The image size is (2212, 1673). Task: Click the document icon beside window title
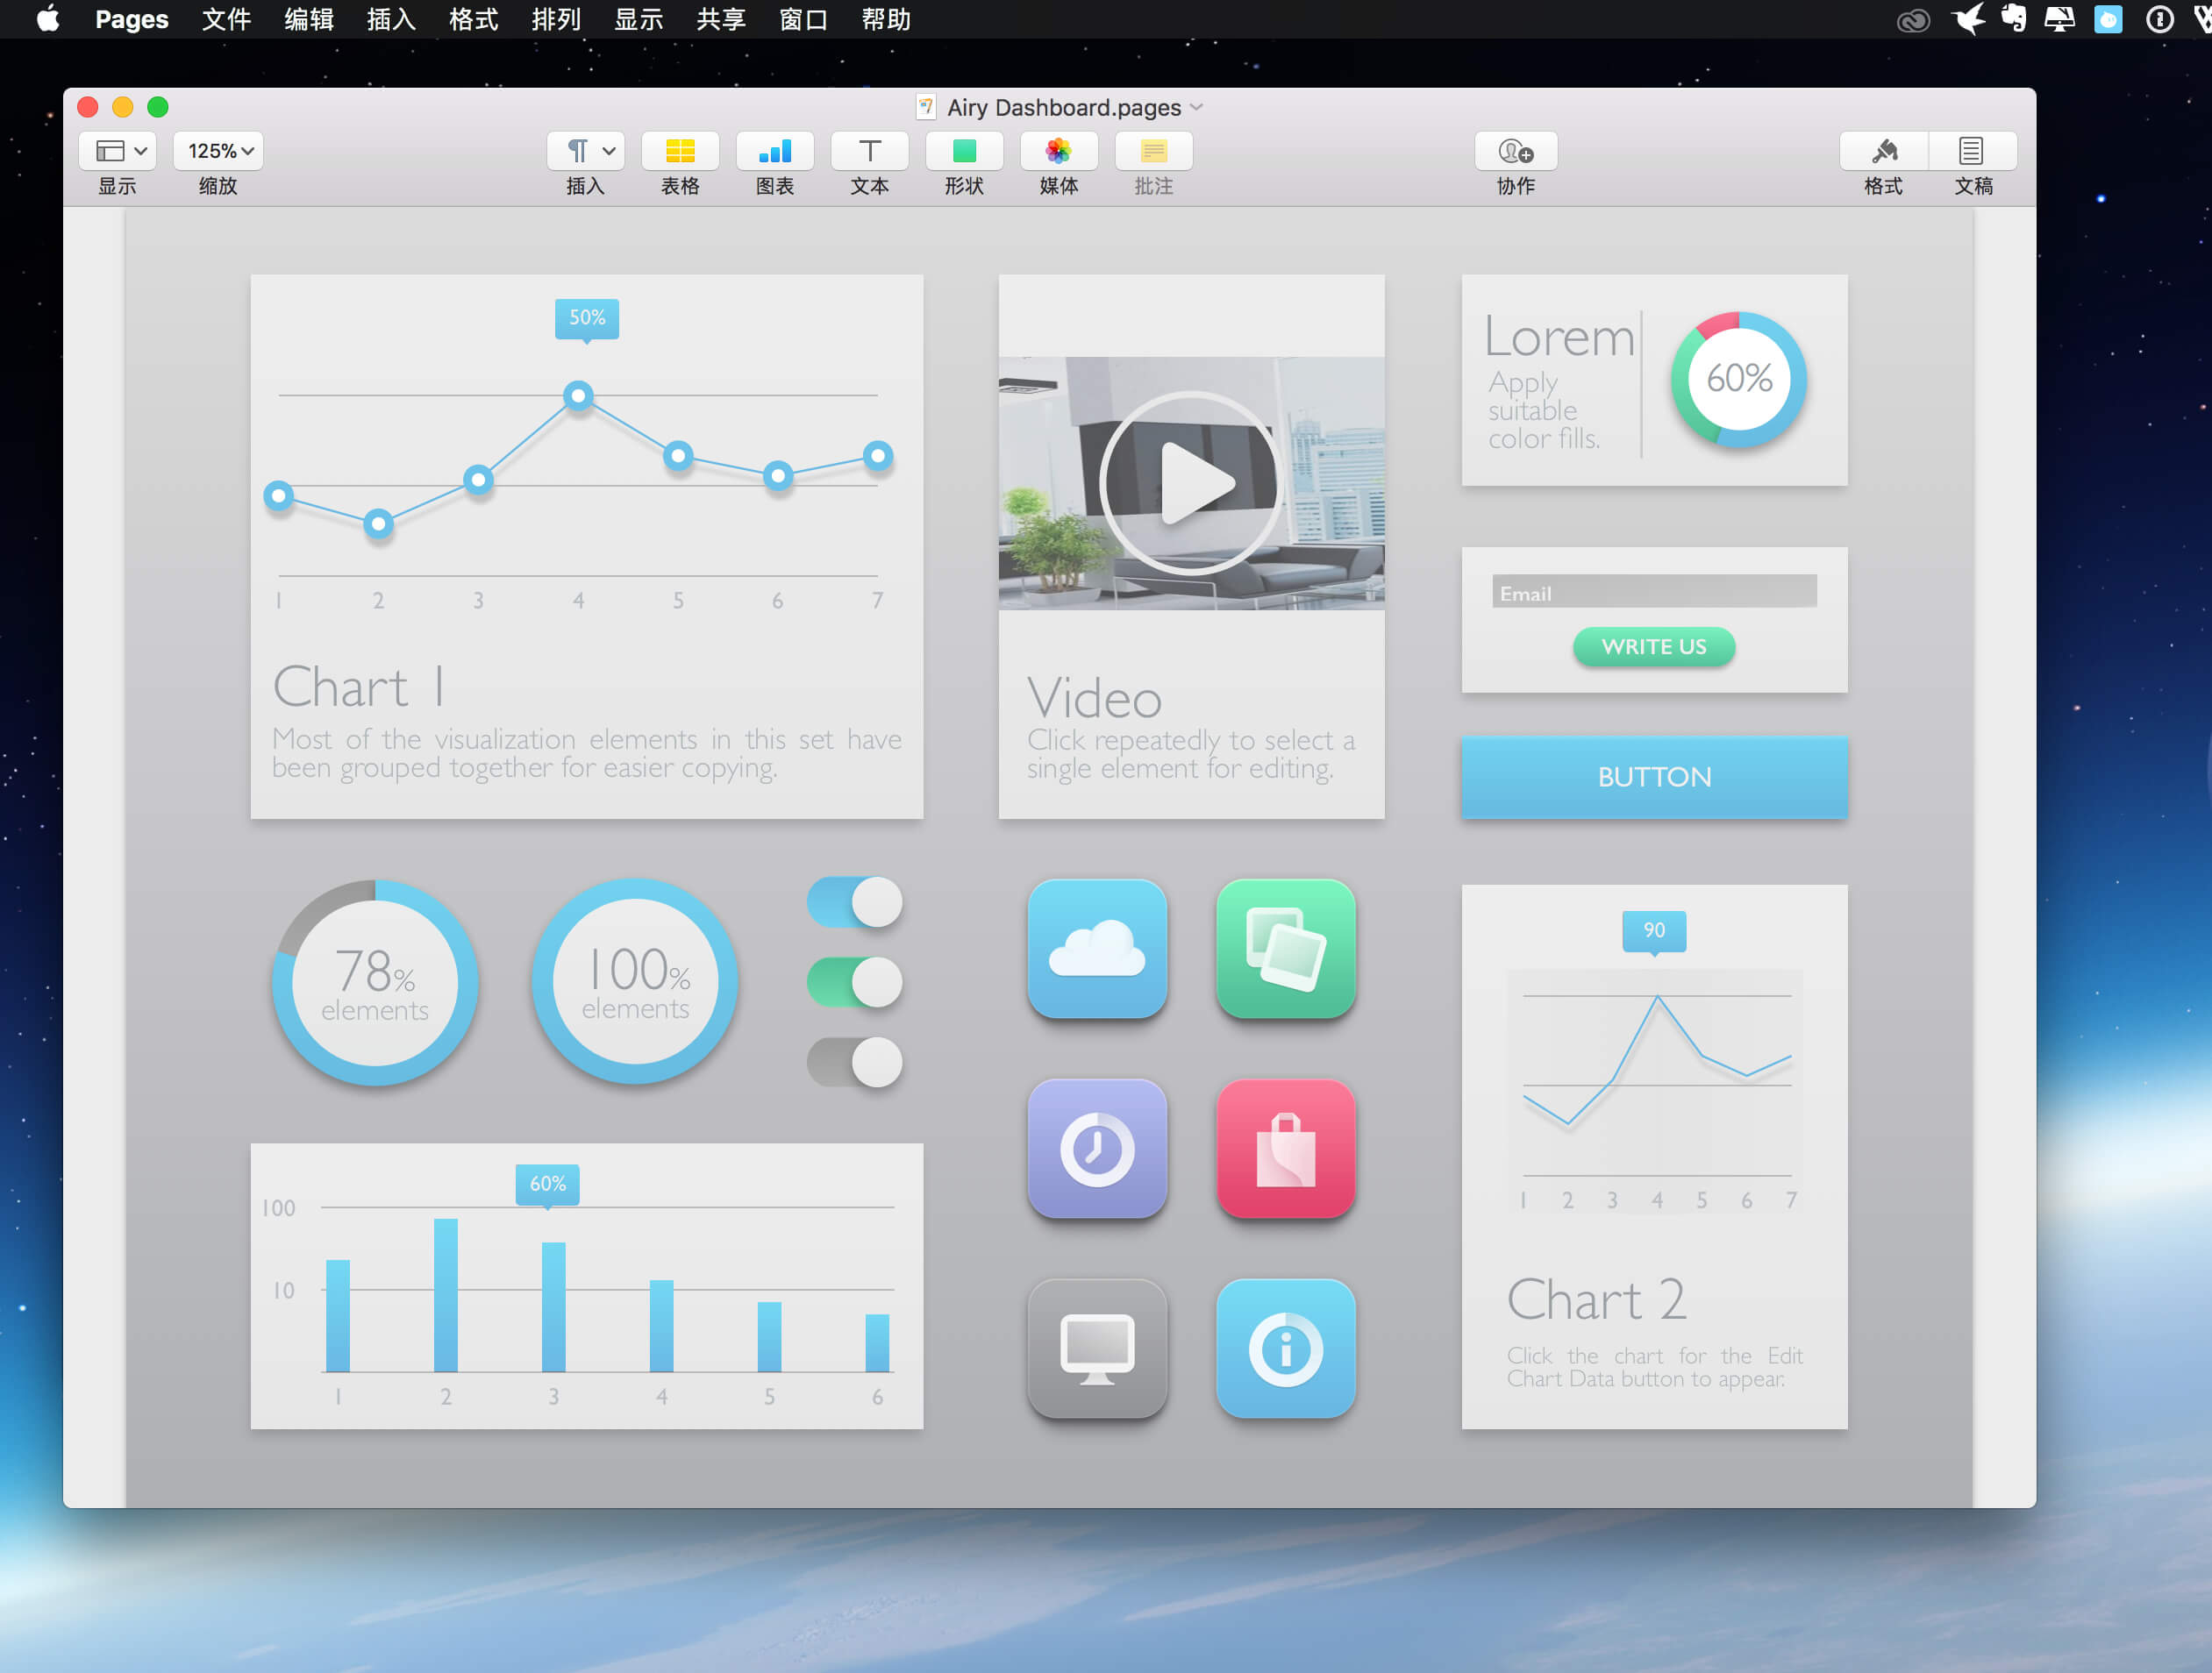click(x=926, y=107)
